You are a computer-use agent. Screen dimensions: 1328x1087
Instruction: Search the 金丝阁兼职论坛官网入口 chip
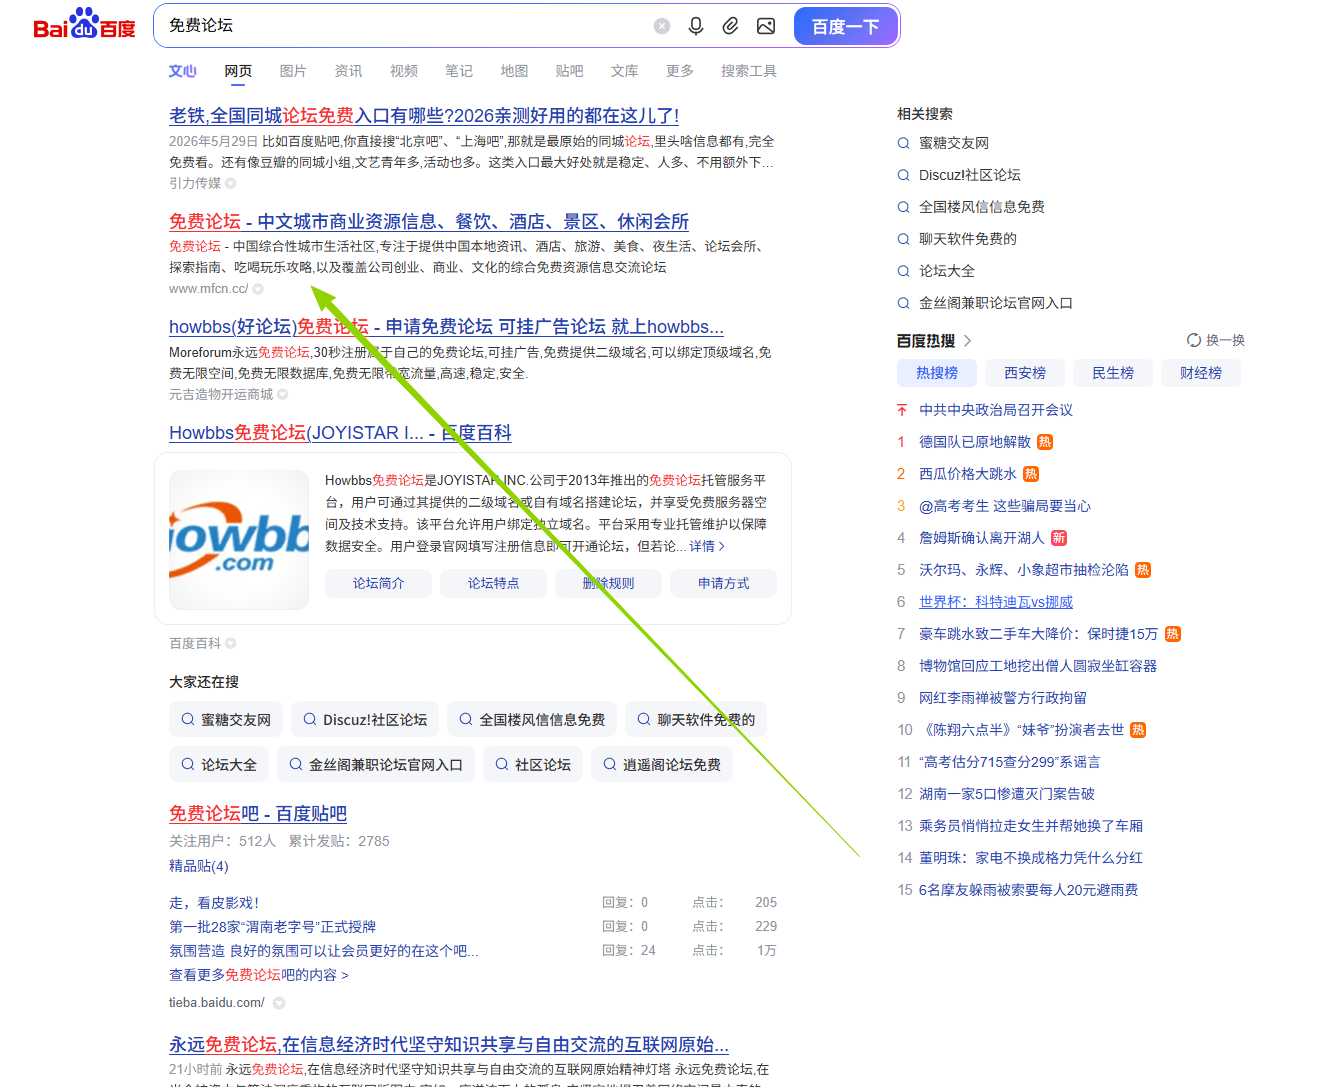[x=376, y=765]
